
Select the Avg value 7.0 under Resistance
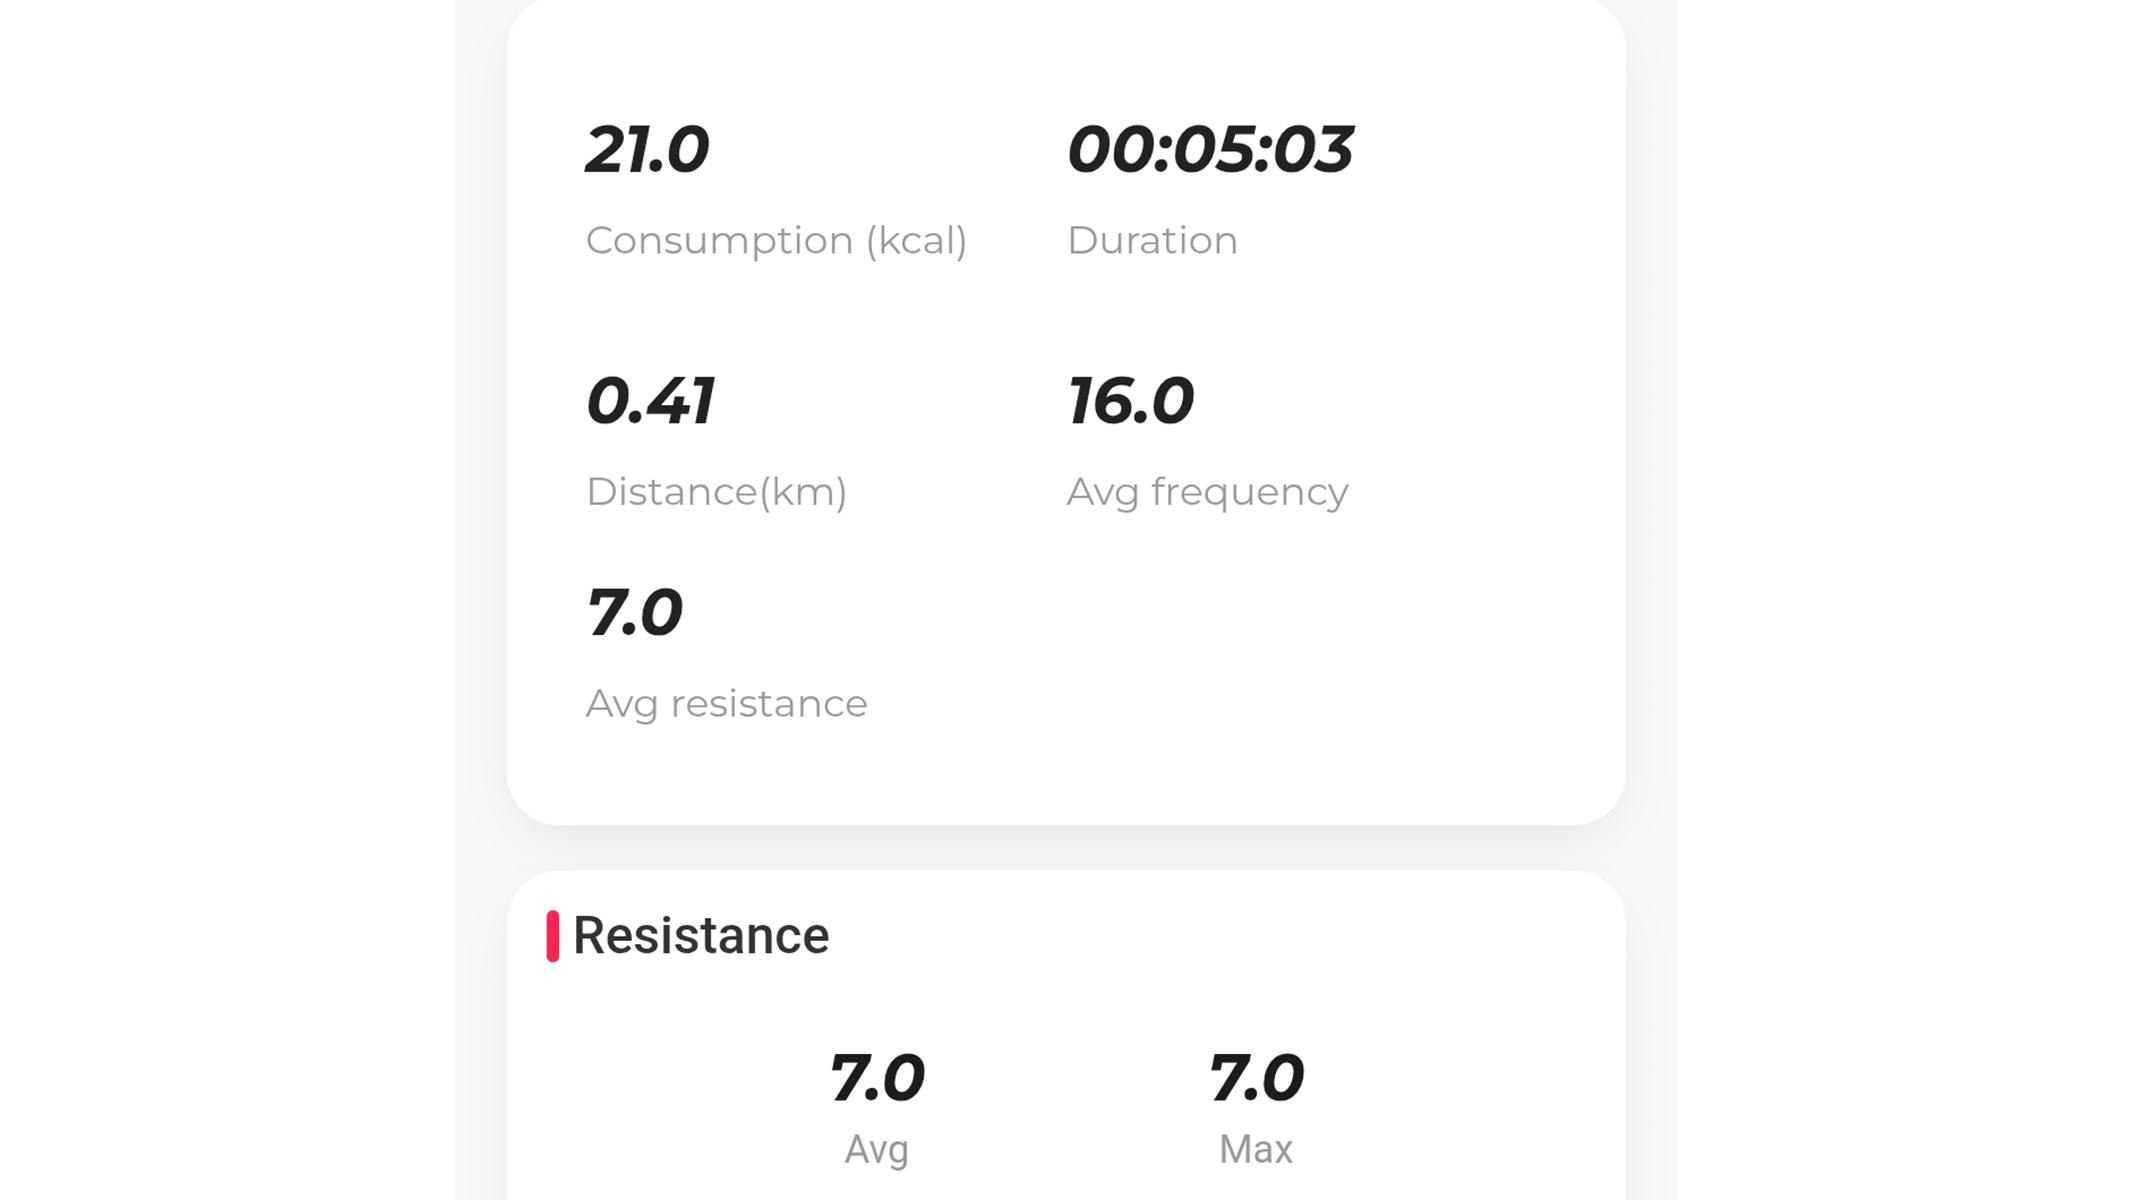877,1077
